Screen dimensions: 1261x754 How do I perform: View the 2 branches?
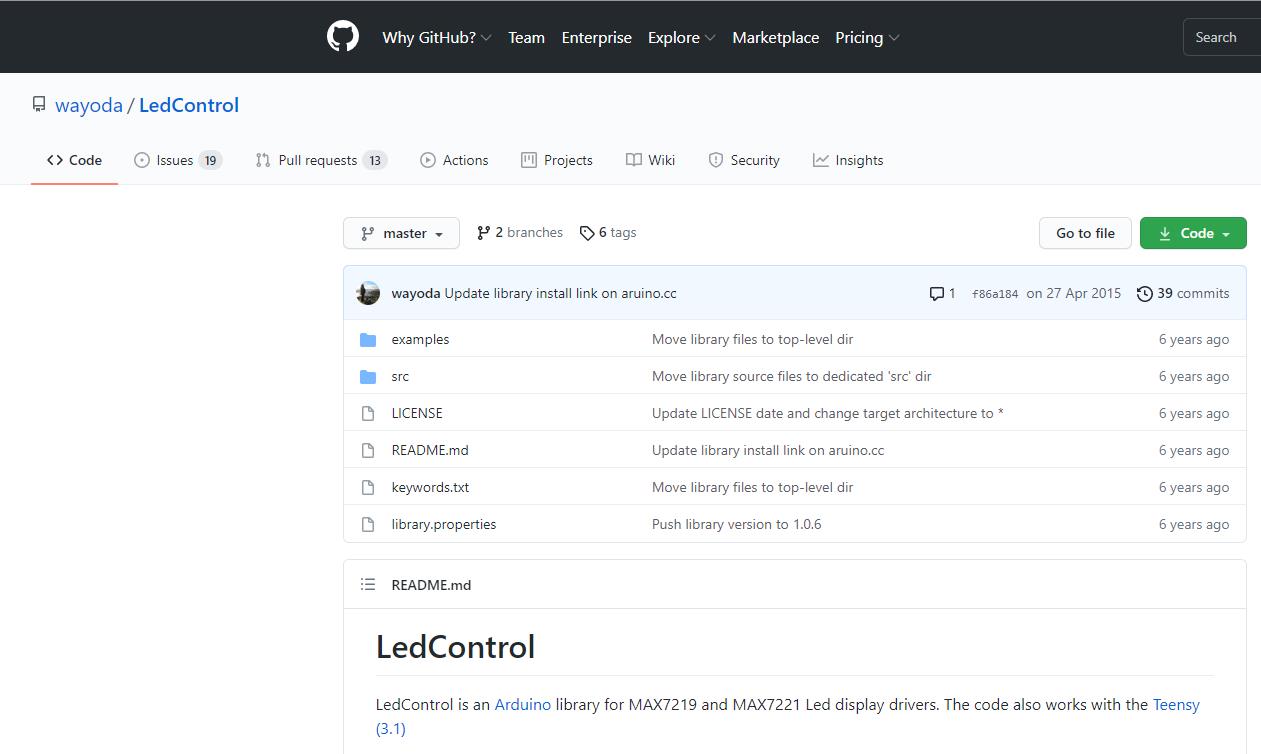[x=520, y=232]
